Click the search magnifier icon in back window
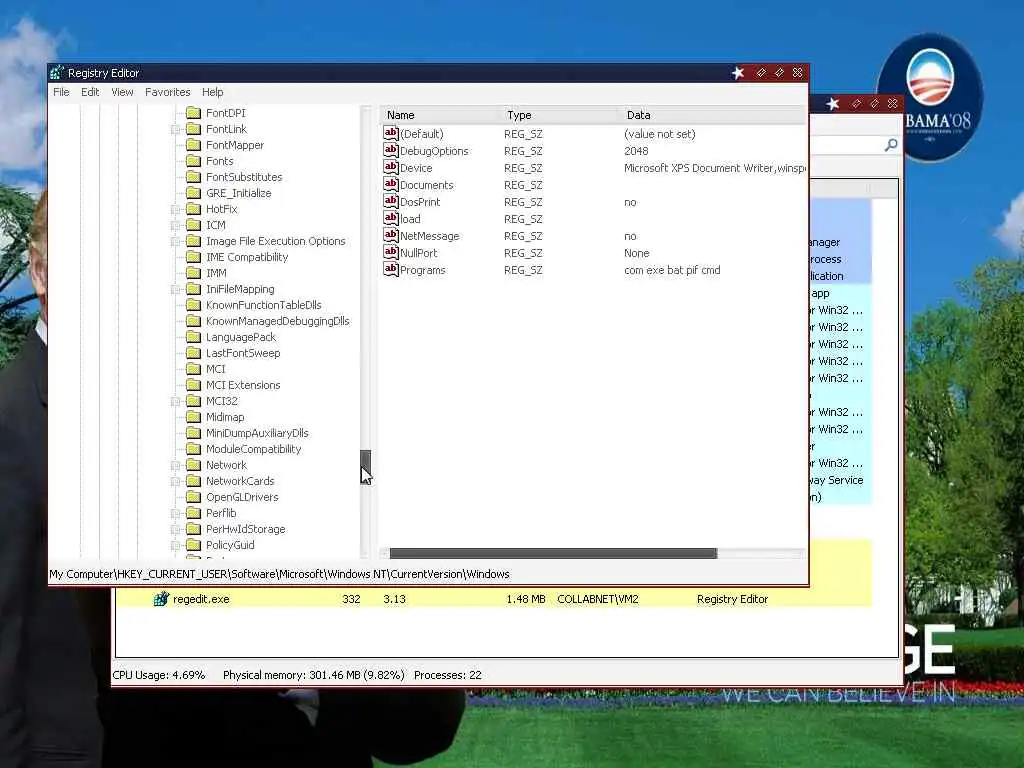The width and height of the screenshot is (1024, 768). click(891, 145)
